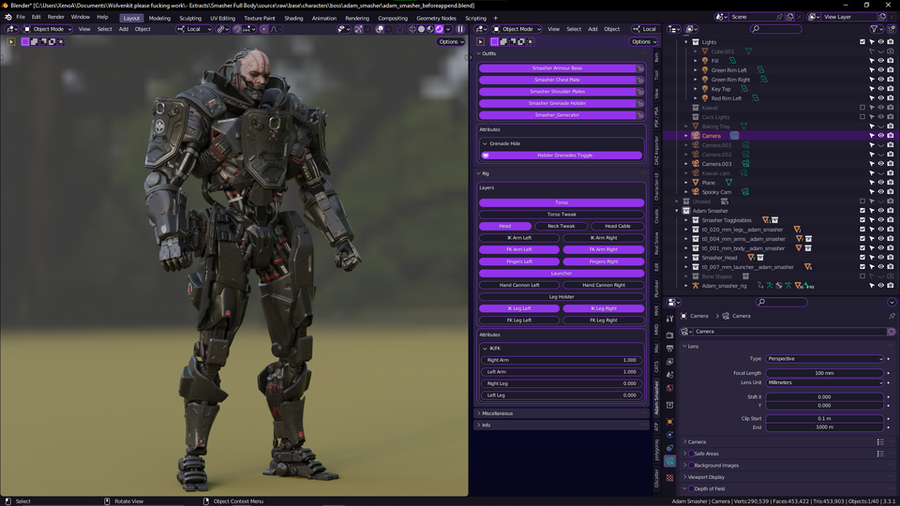Screen dimensions: 900x506
Task: Click the pause render preview icon
Action: pyautogui.click(x=460, y=29)
